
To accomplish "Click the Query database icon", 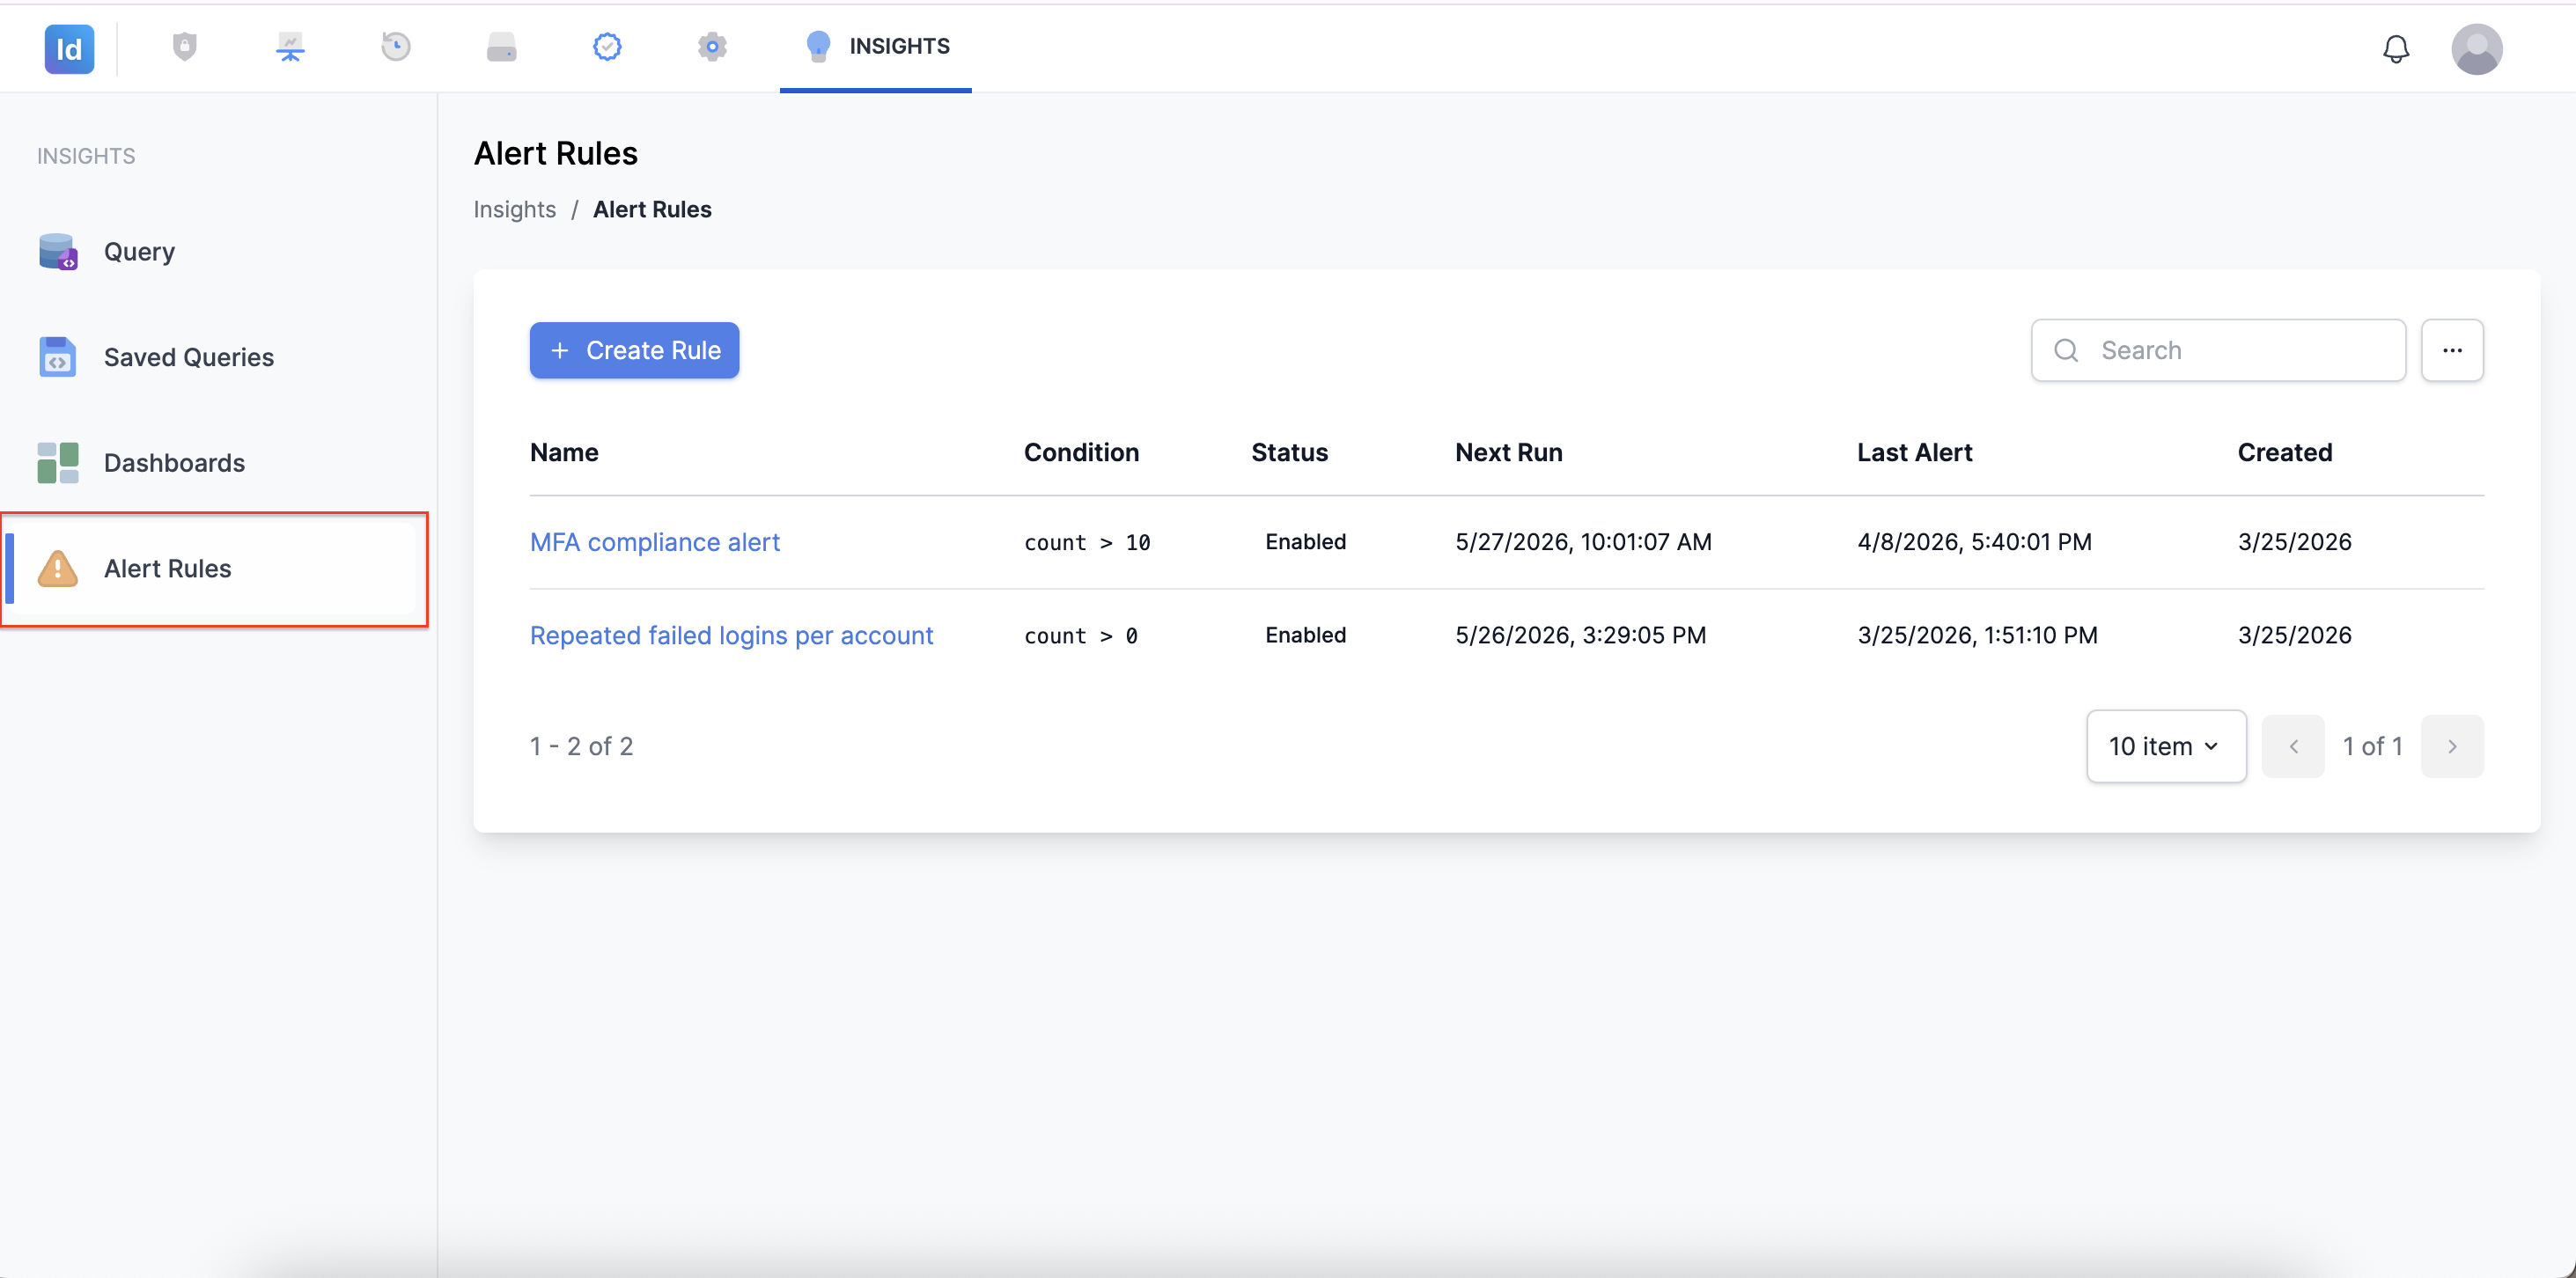I will [x=58, y=252].
